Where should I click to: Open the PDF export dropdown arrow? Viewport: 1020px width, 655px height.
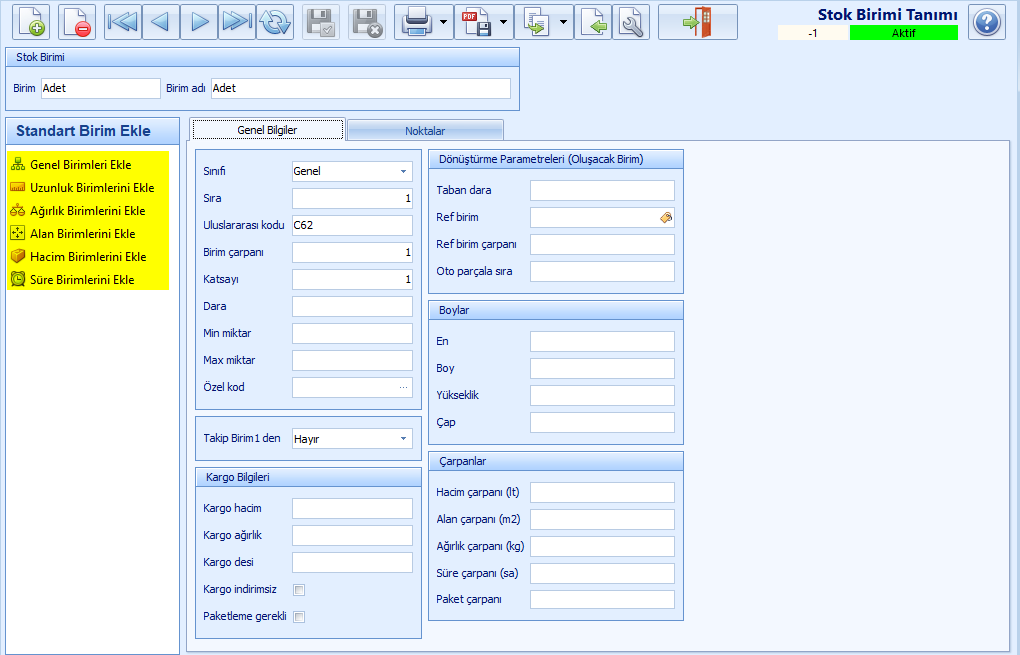[x=503, y=22]
